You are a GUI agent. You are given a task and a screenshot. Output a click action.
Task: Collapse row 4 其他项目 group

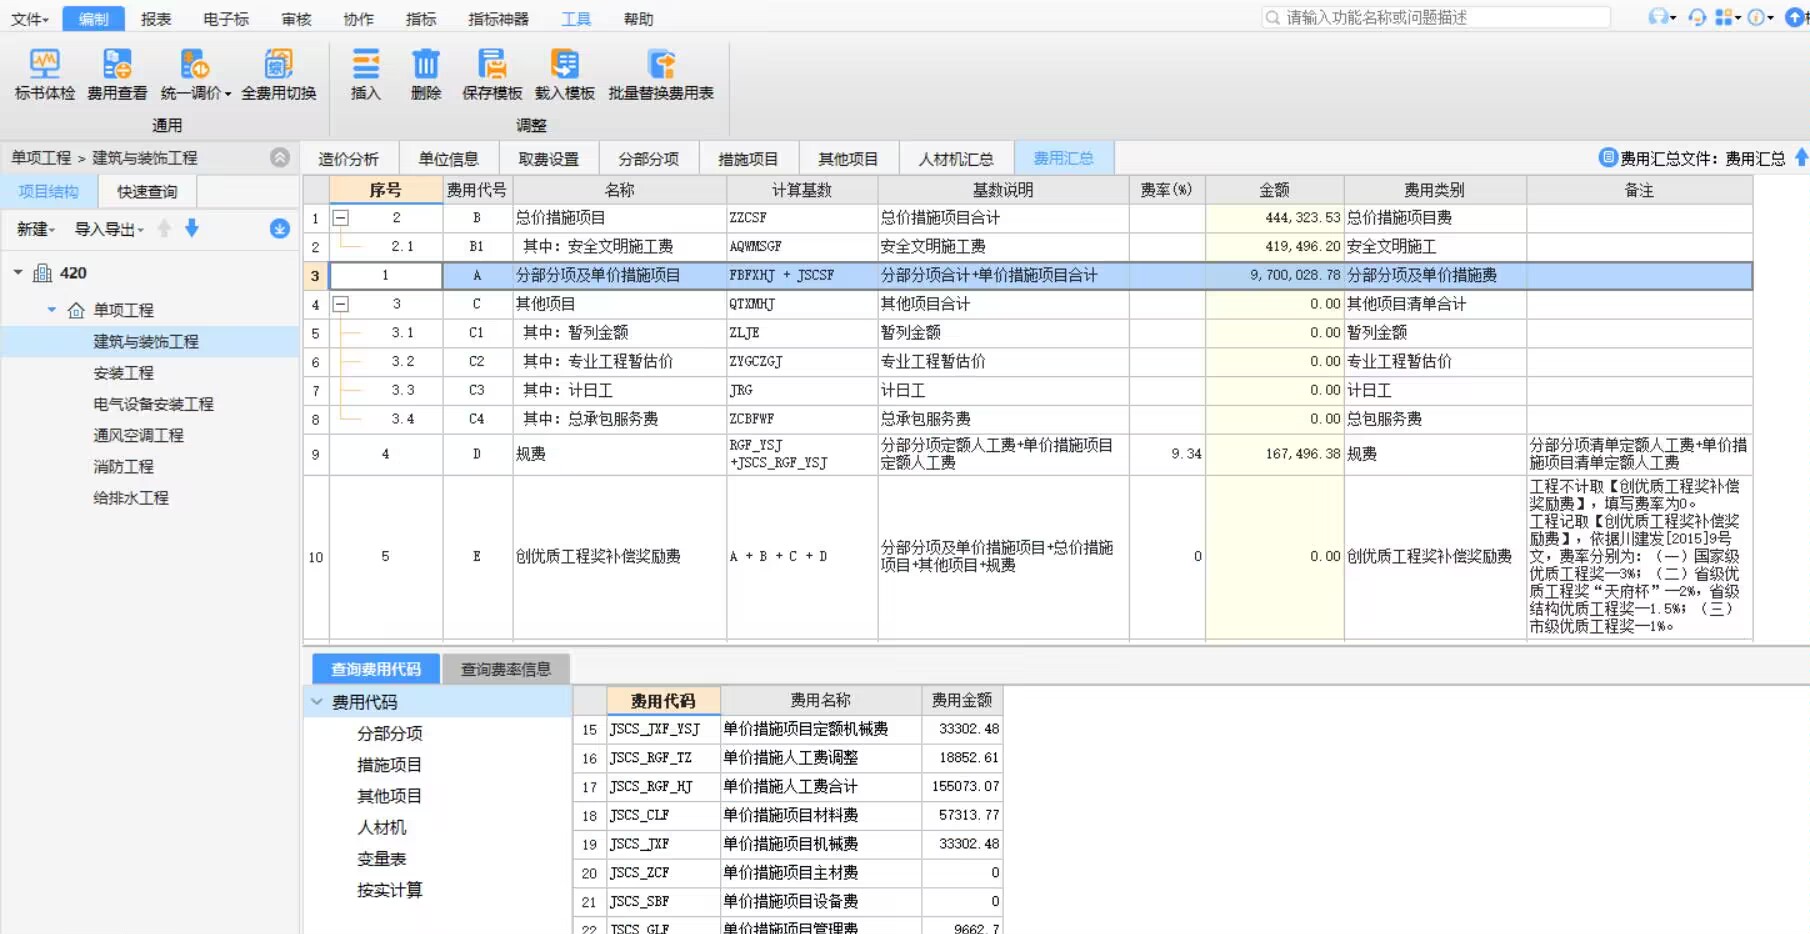341,304
